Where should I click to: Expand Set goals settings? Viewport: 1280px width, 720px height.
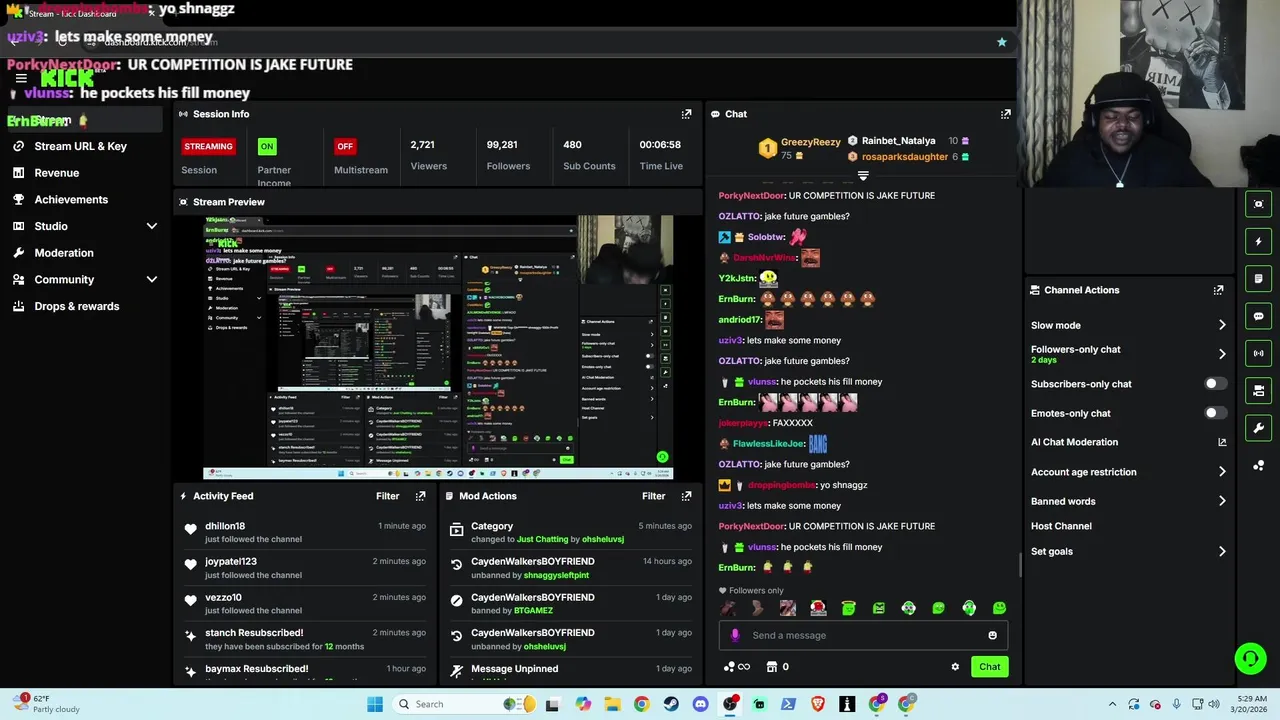click(x=1222, y=551)
